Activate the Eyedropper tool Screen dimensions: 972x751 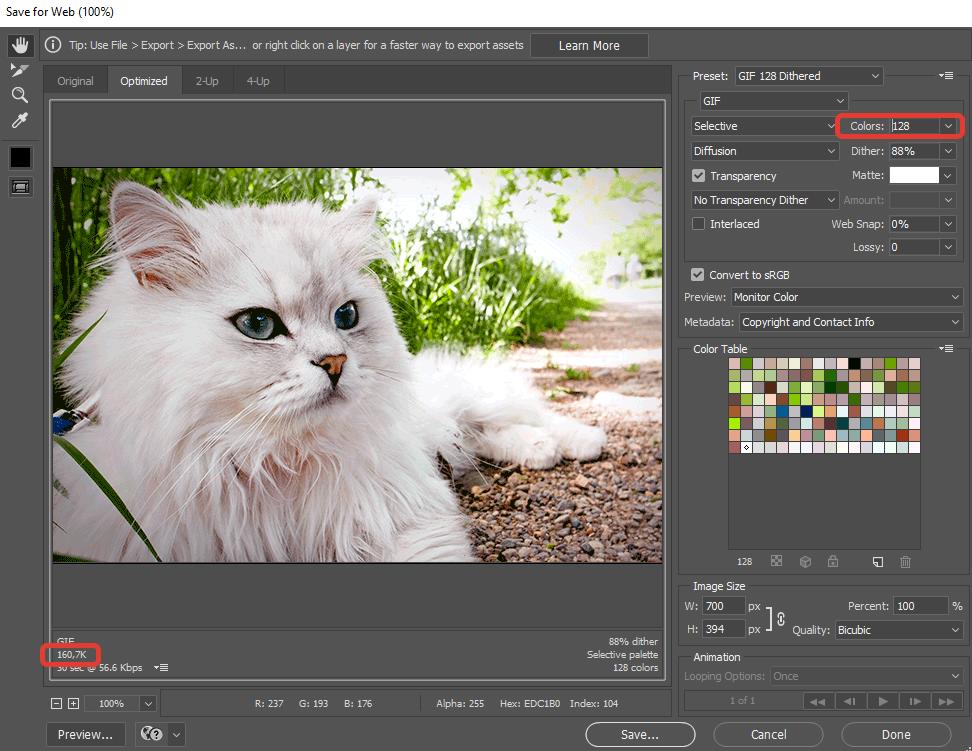(20, 121)
